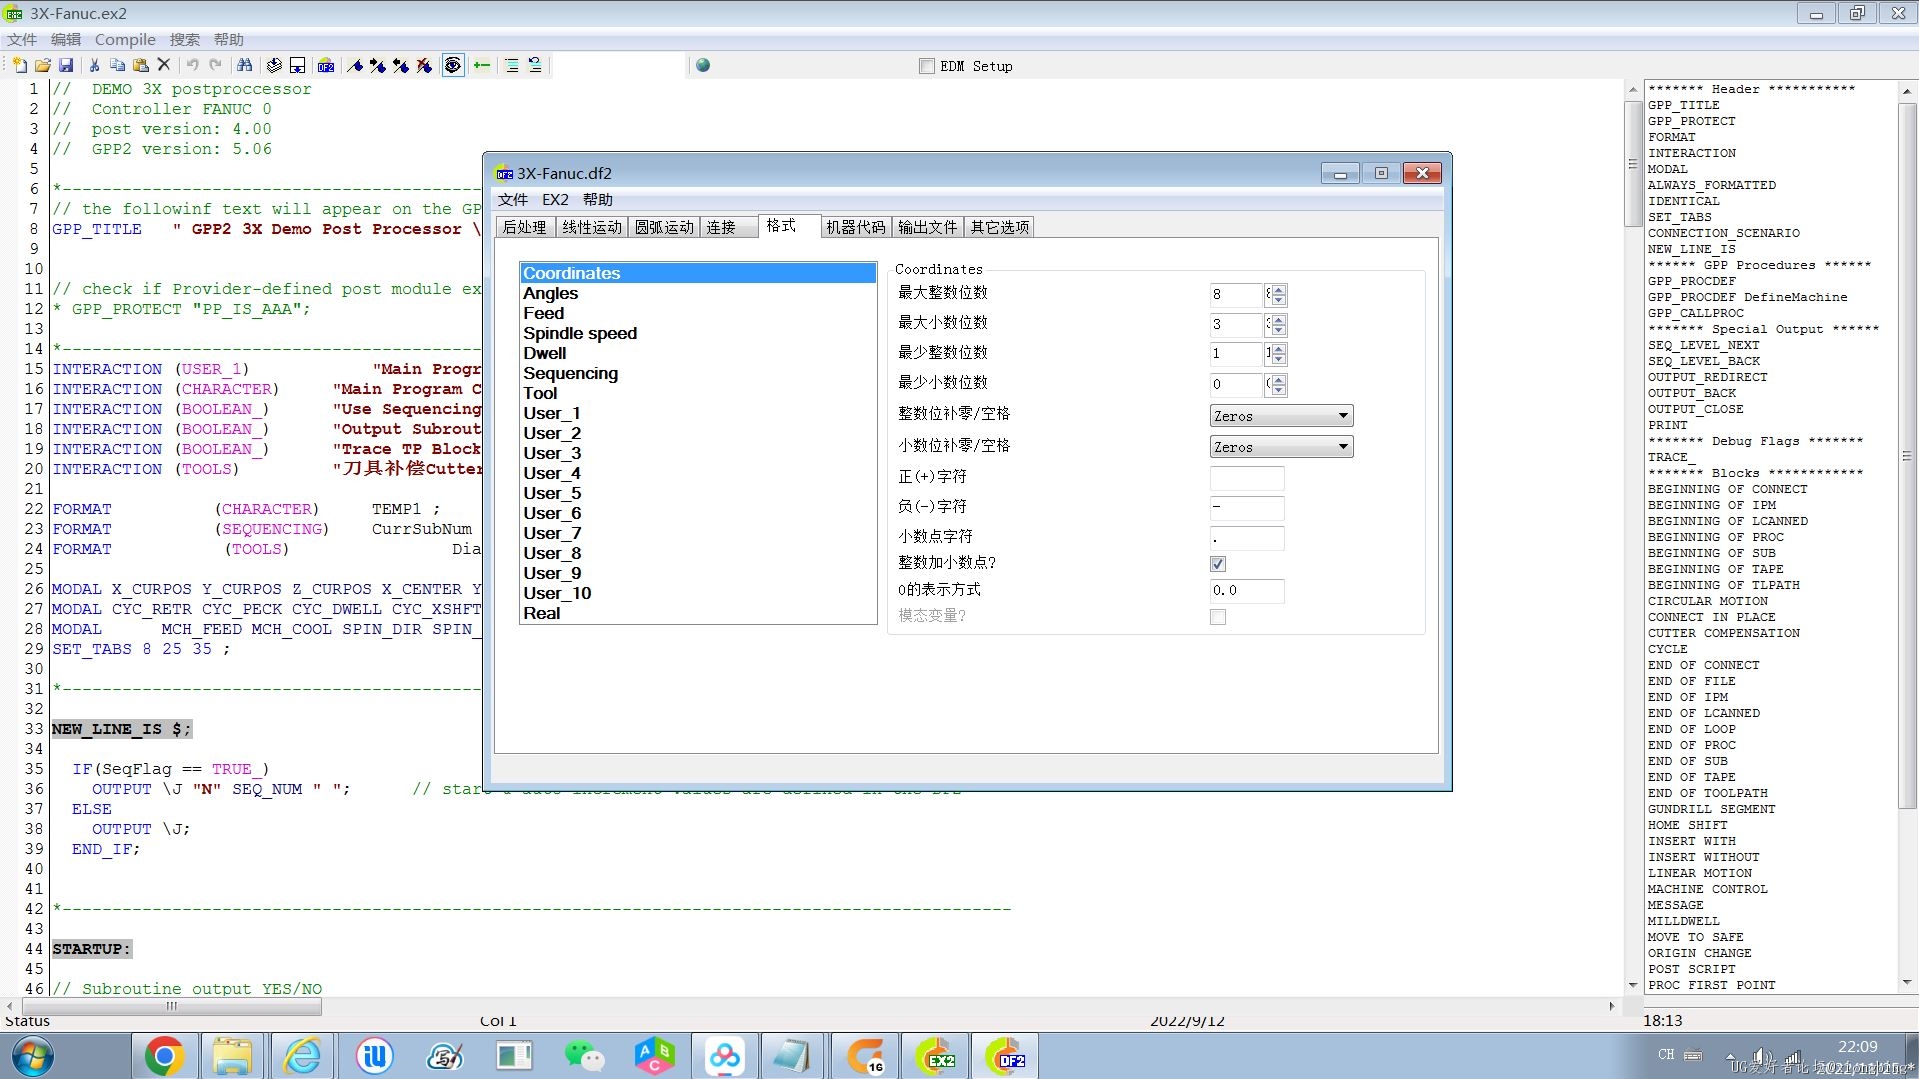The image size is (1919, 1079).
Task: Click the compile stack icon in toolbar
Action: [x=274, y=65]
